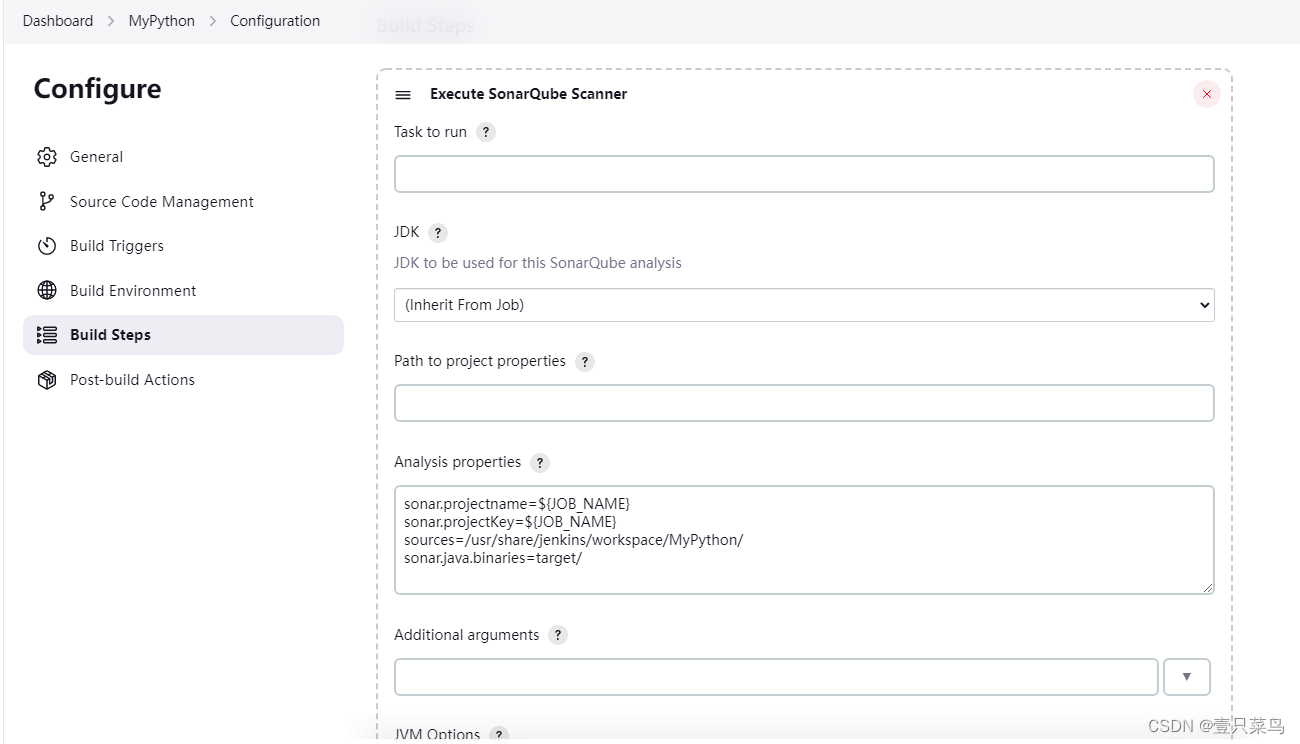
Task: Click the Source Code Management branch icon
Action: coord(47,202)
